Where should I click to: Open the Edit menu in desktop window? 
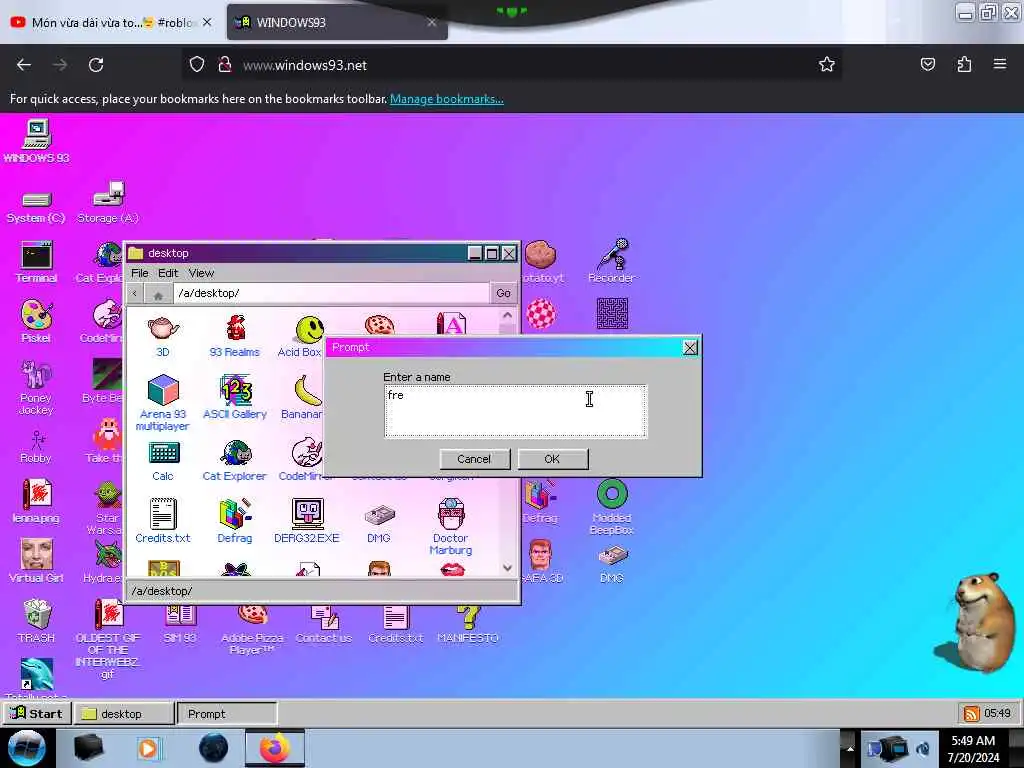168,273
